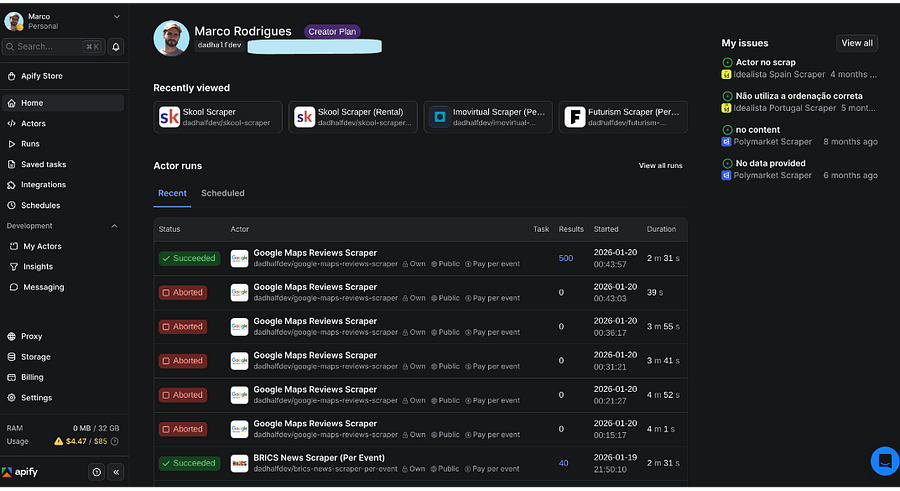Open the notifications bell icon

116,47
